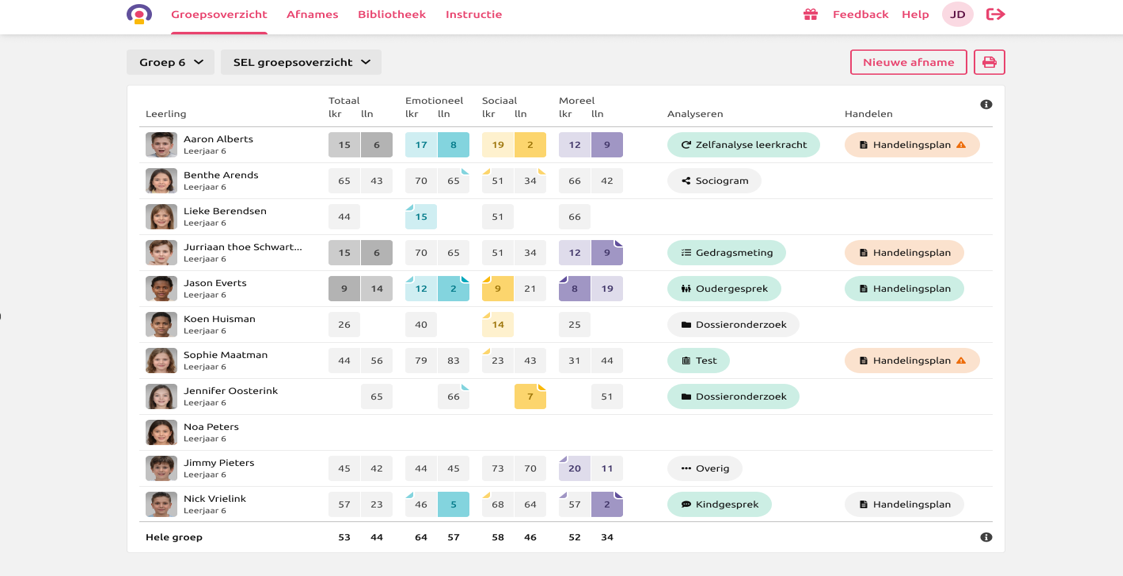Open the Feedback link

coord(860,14)
